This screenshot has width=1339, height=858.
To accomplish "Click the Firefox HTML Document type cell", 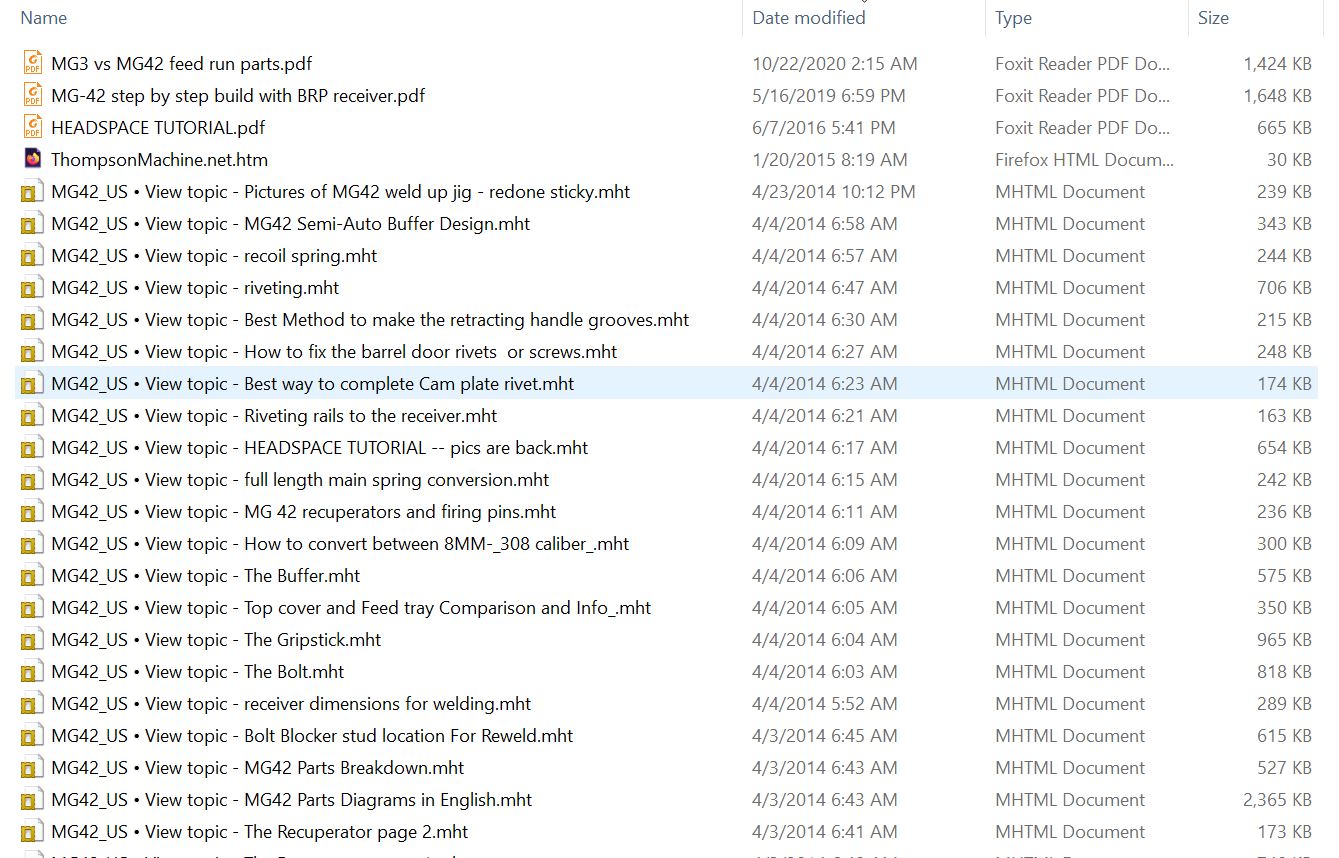I will (x=1085, y=159).
